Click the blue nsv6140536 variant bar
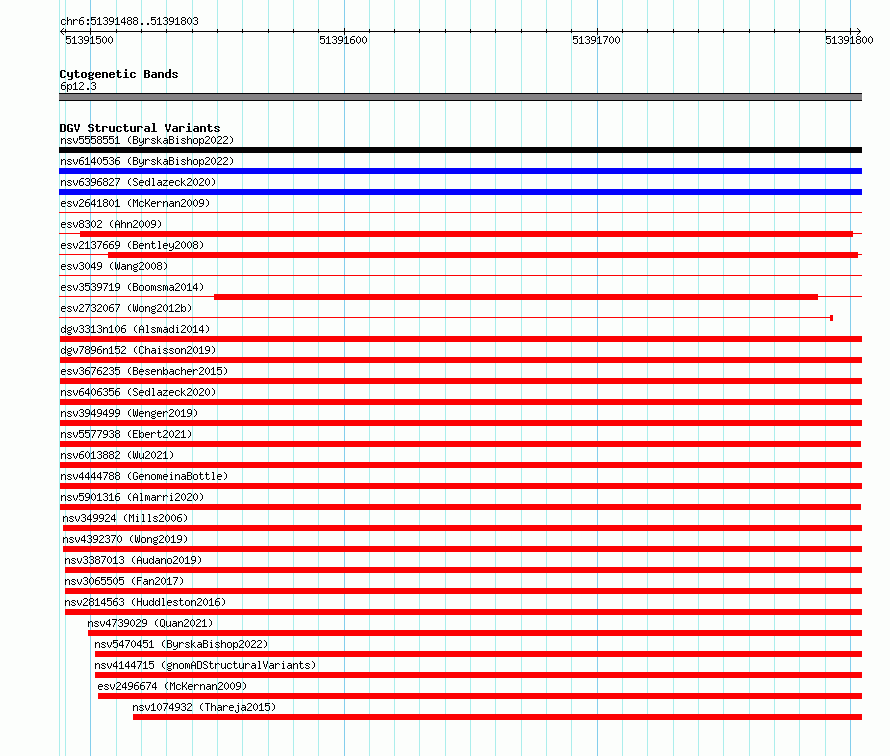This screenshot has width=890, height=756. coord(460,171)
